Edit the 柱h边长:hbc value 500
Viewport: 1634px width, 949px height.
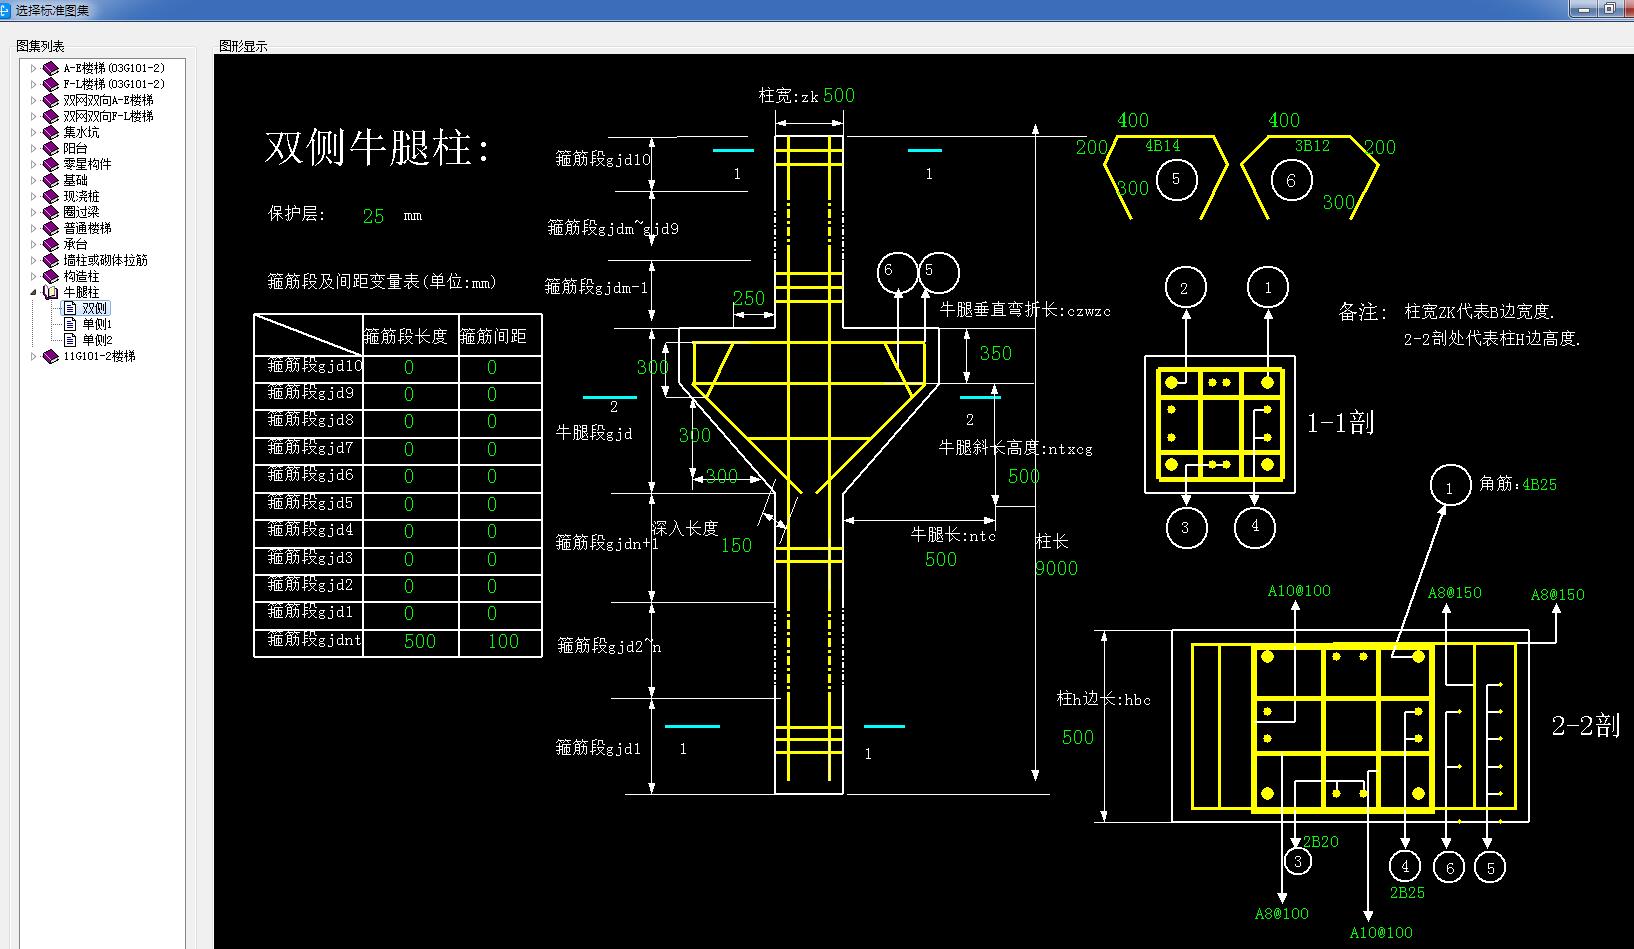[x=1078, y=737]
